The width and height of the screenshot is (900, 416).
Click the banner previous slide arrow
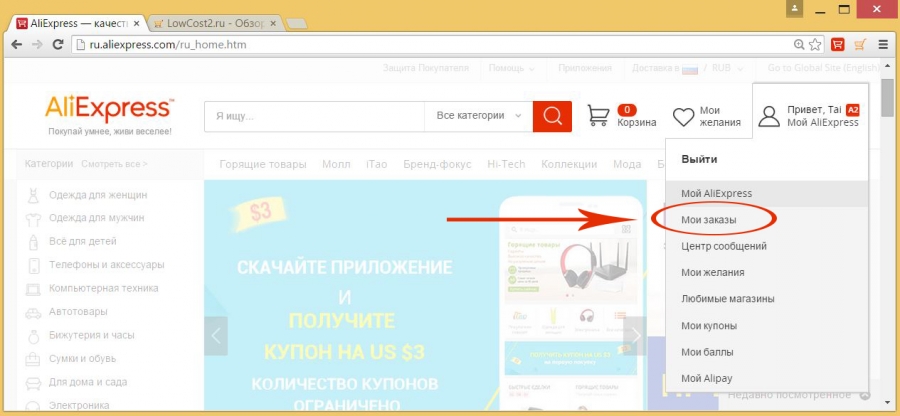coord(216,336)
